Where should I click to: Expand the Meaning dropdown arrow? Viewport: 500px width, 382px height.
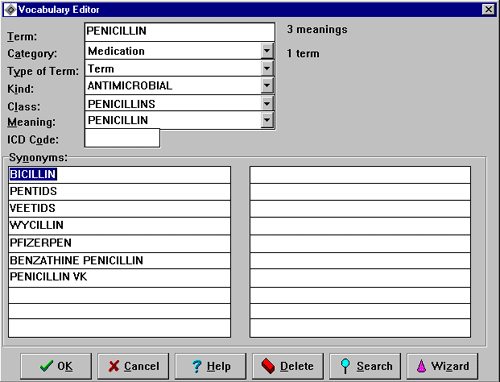pyautogui.click(x=267, y=120)
